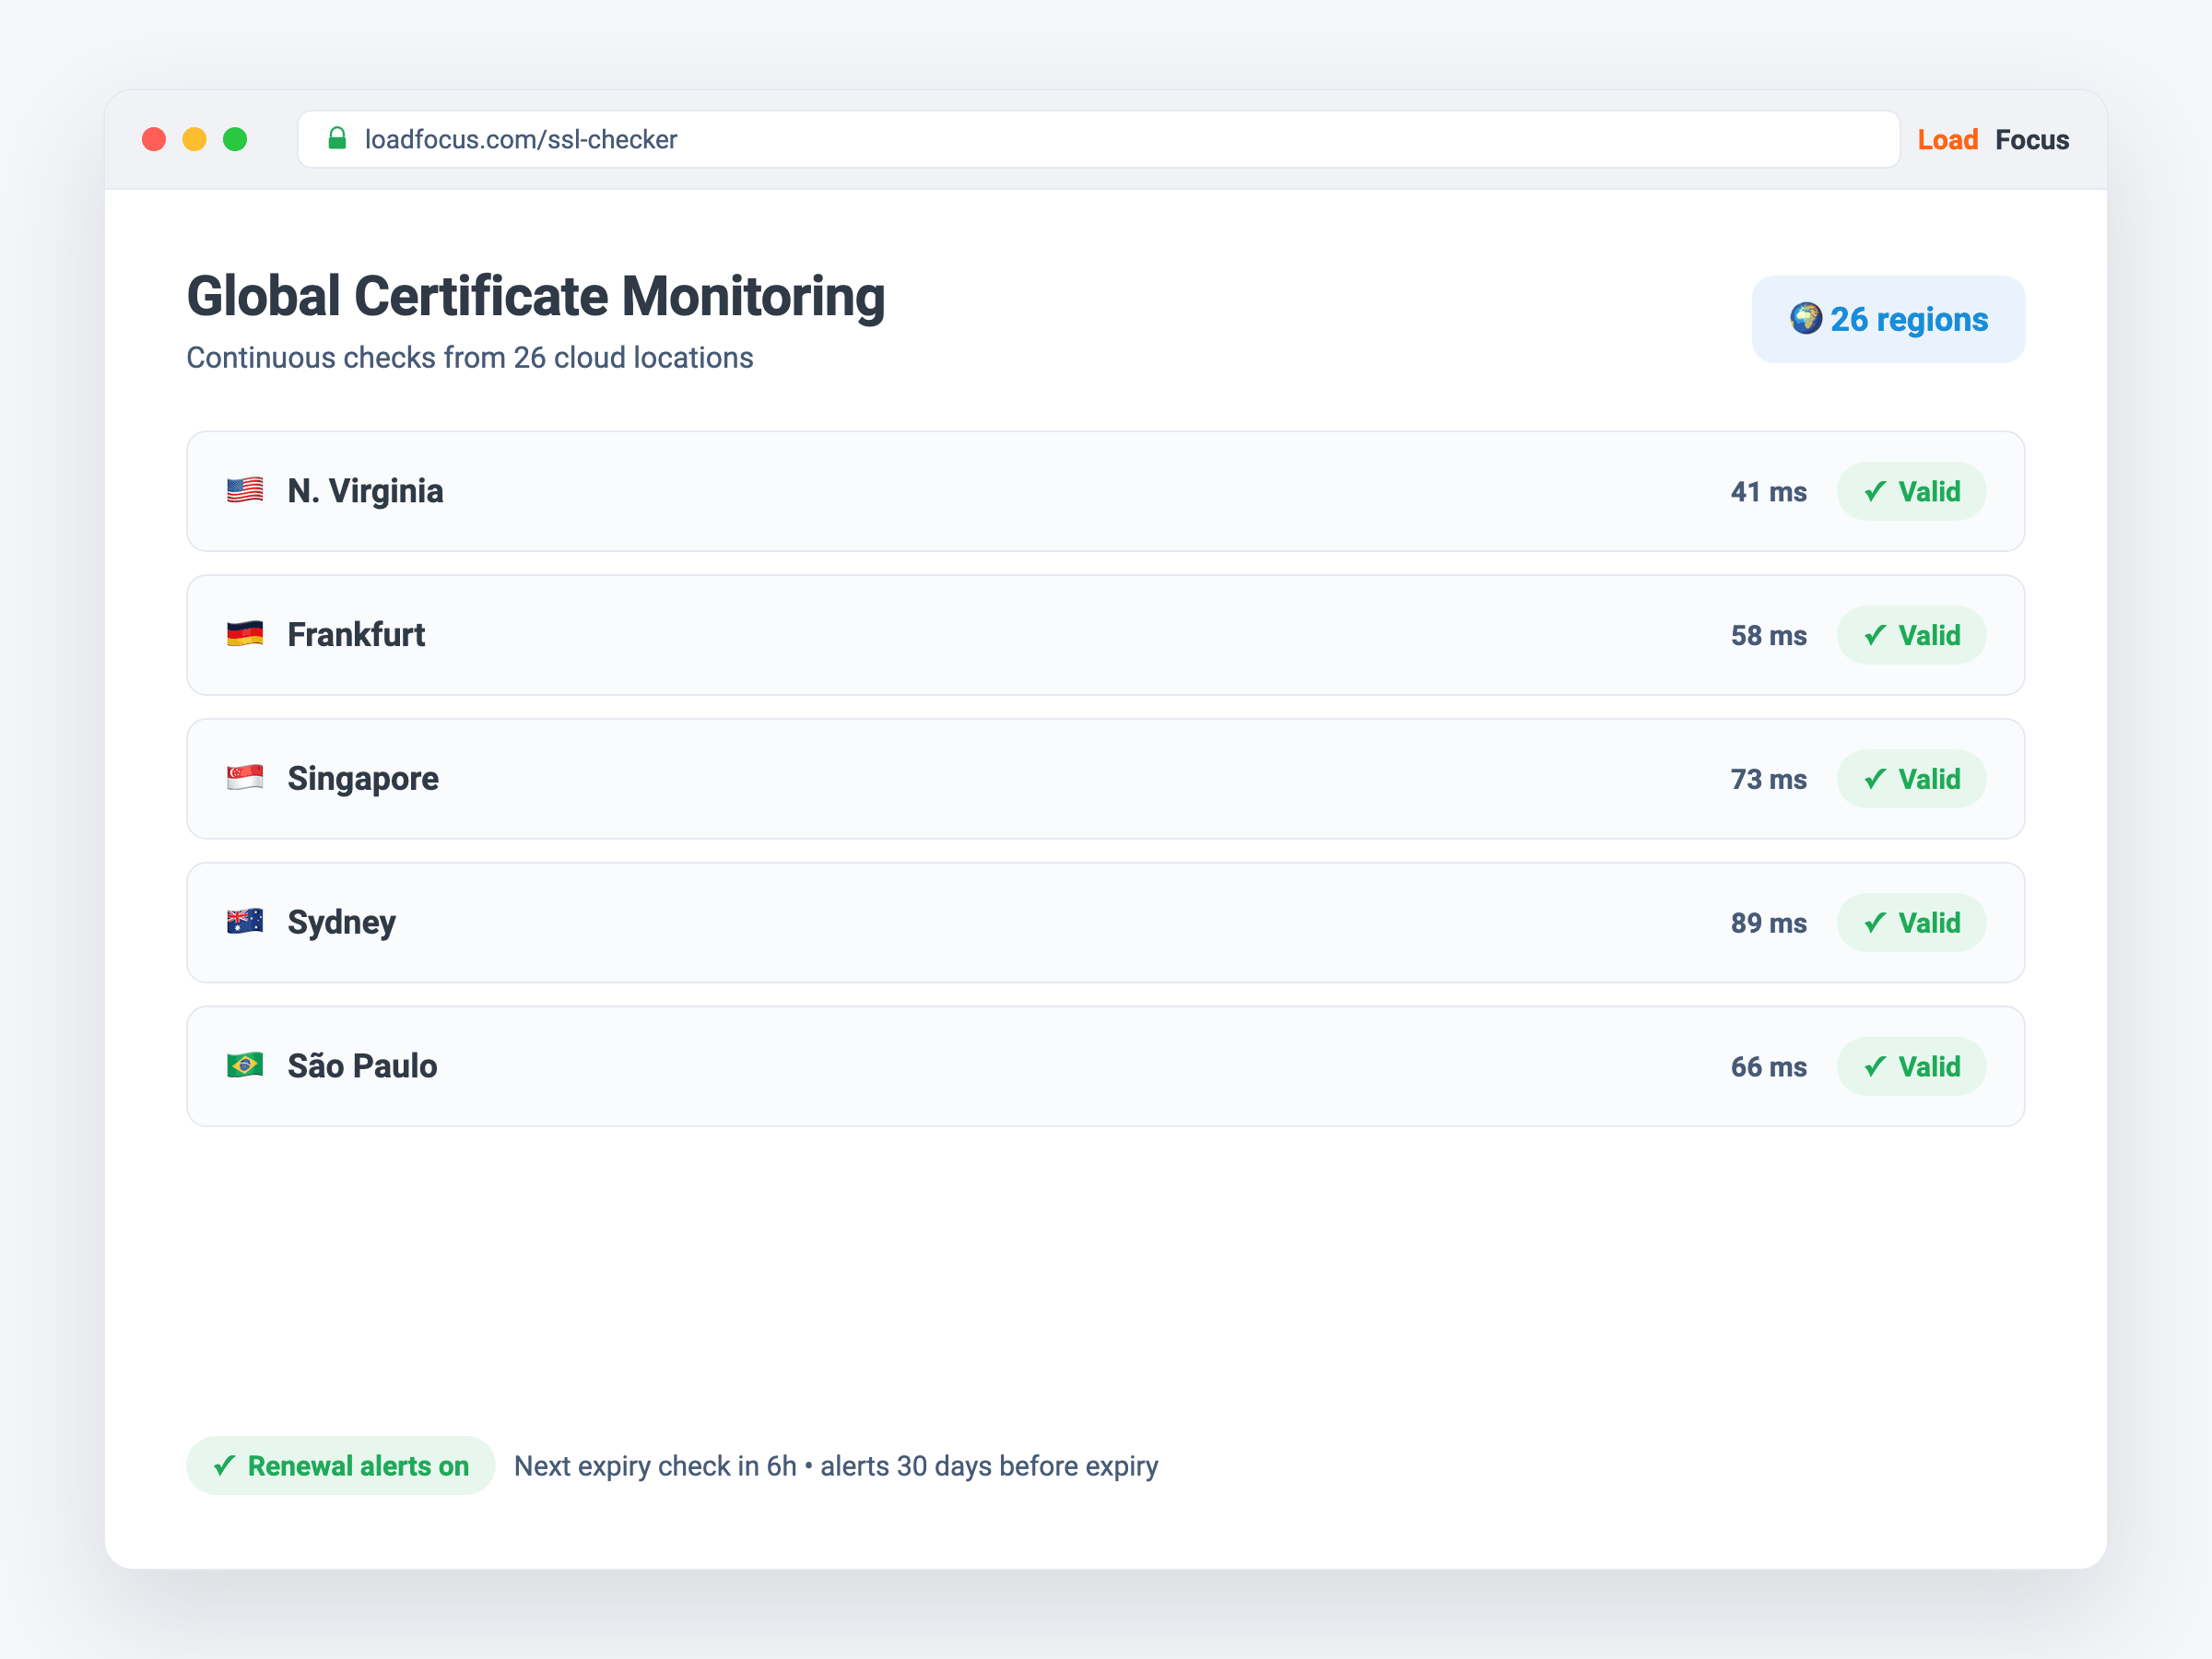
Task: Click the globe icon in the regions badge
Action: 1806,318
